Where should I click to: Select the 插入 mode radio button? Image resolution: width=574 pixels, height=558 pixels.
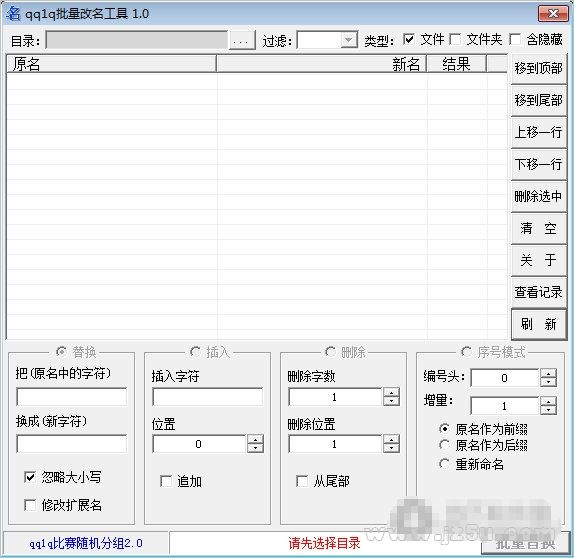[x=195, y=352]
